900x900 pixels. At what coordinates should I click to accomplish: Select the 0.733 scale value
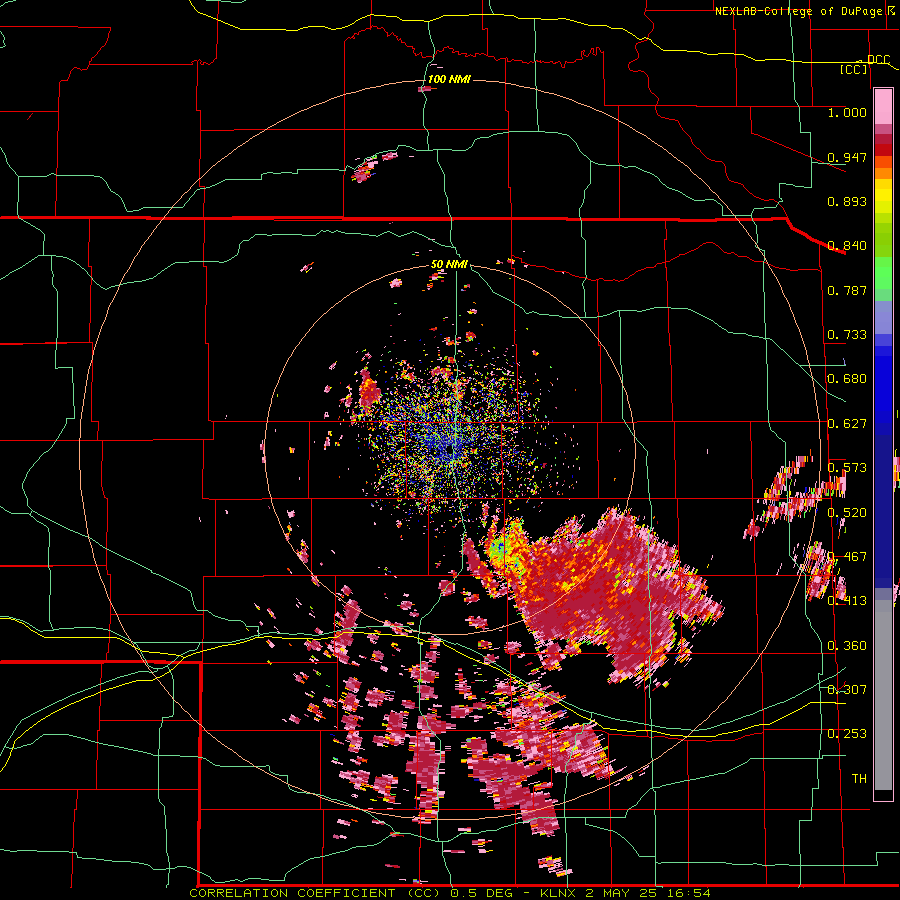click(x=847, y=335)
